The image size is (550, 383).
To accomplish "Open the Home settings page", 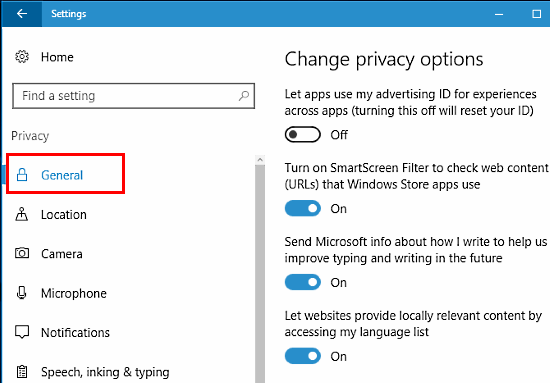I will pos(57,57).
